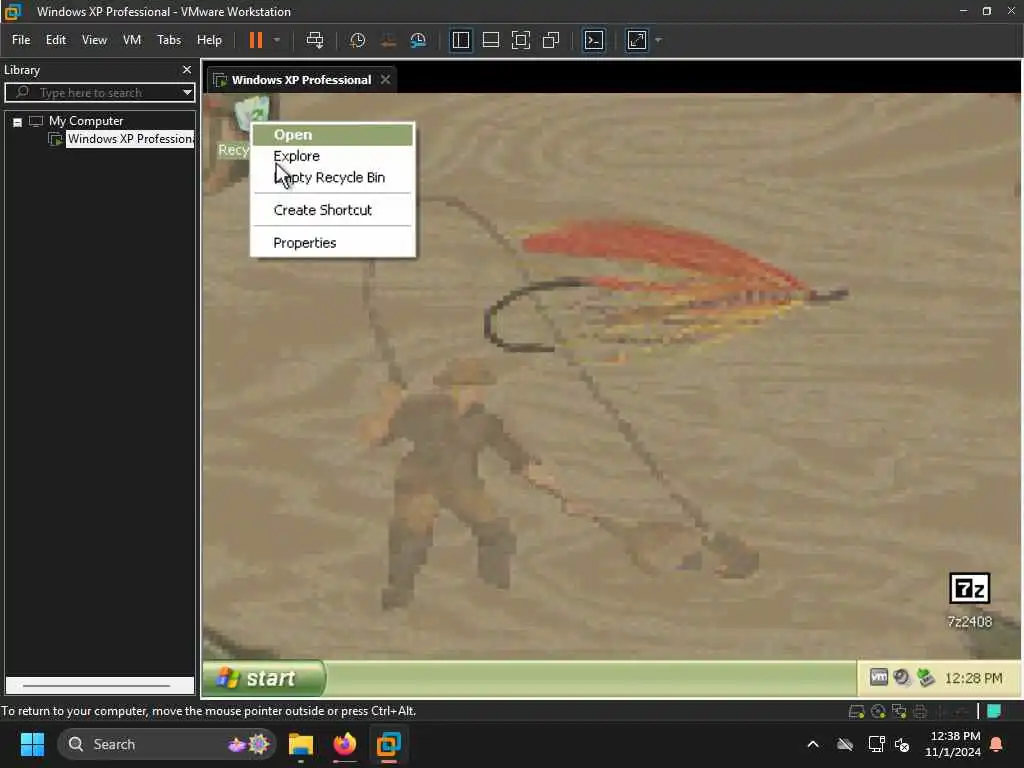The image size is (1024, 768).
Task: Click the hard disk status bar icon
Action: (x=856, y=711)
